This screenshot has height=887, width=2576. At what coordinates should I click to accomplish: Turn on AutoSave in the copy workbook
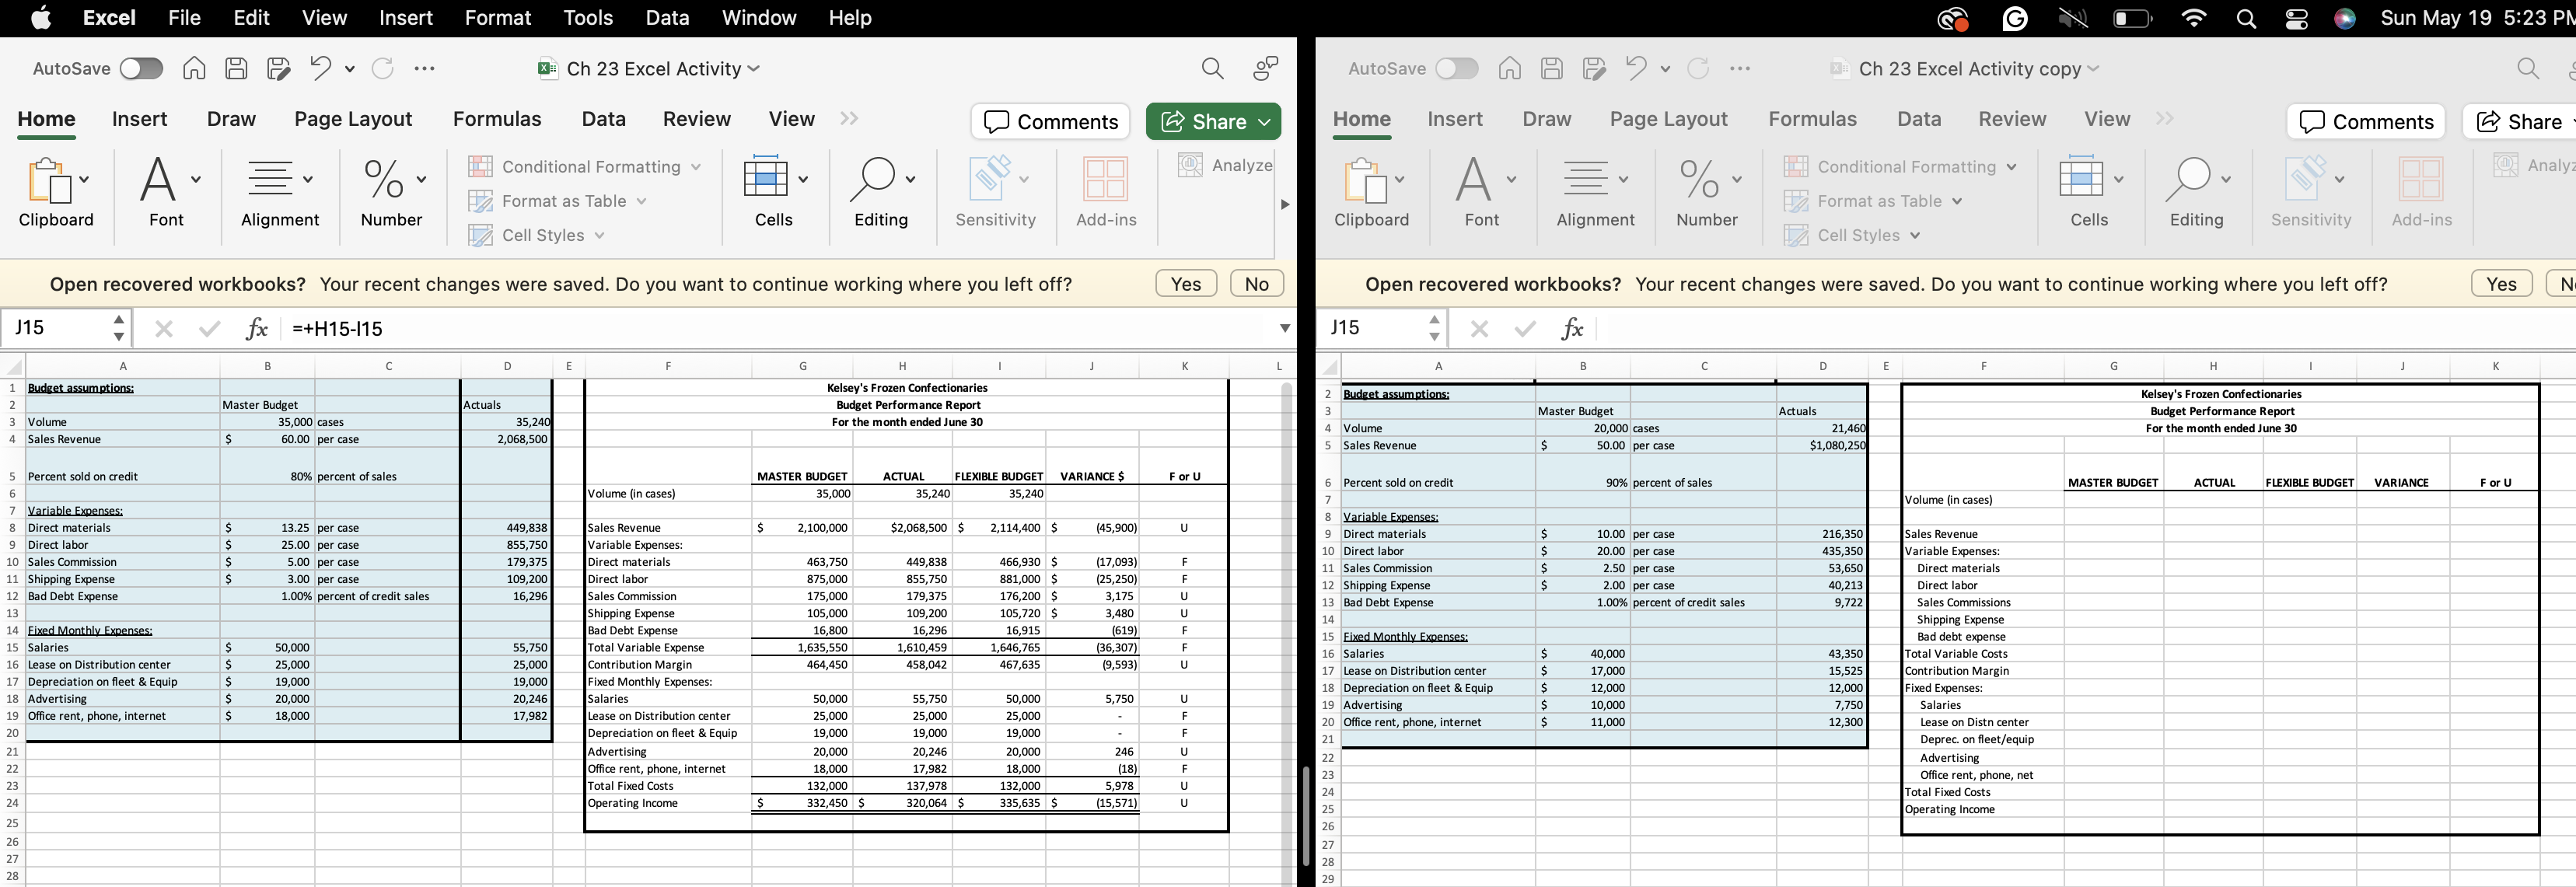click(1457, 68)
